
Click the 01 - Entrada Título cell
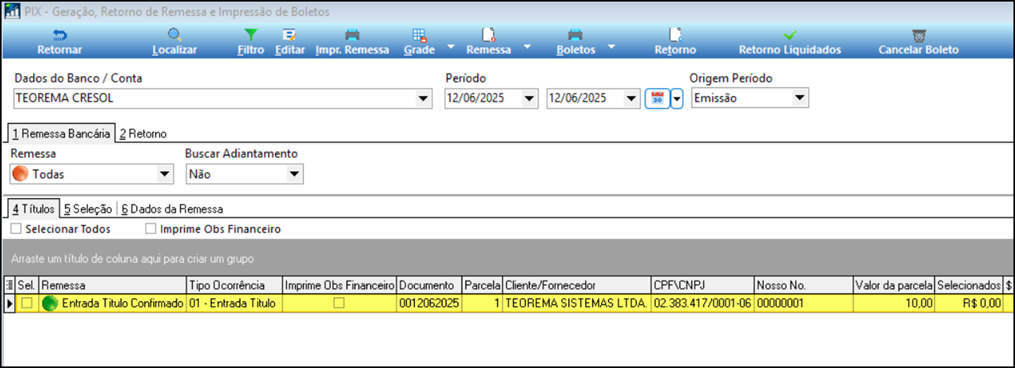click(x=234, y=303)
